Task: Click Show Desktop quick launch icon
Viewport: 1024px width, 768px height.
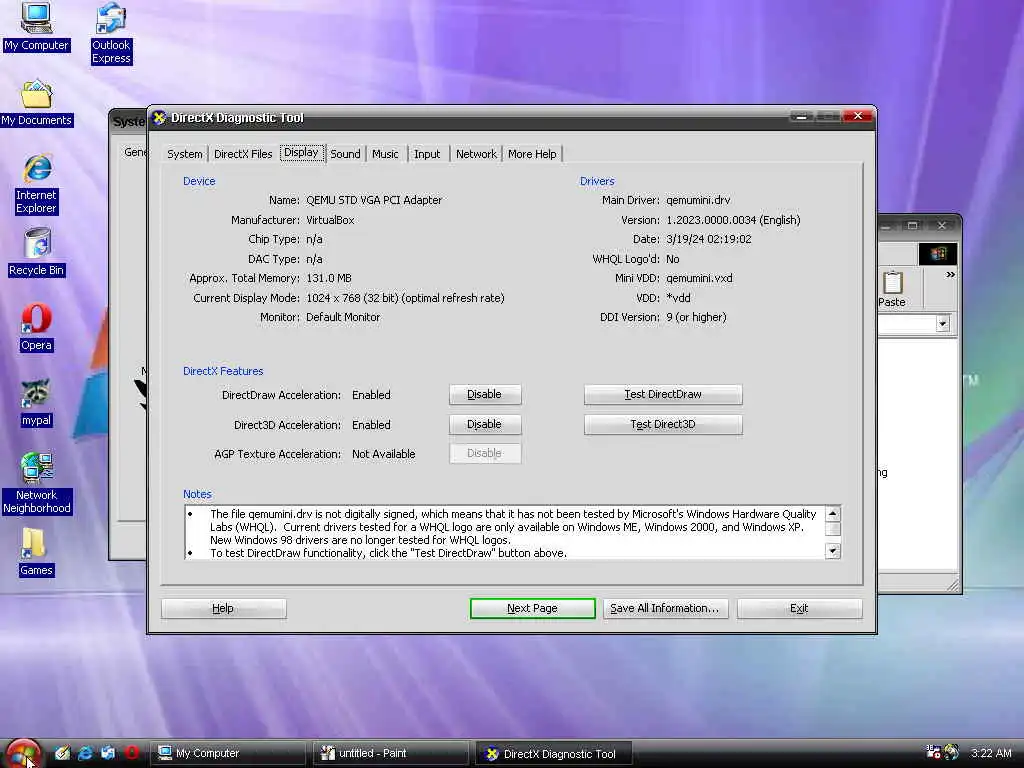Action: tap(62, 753)
